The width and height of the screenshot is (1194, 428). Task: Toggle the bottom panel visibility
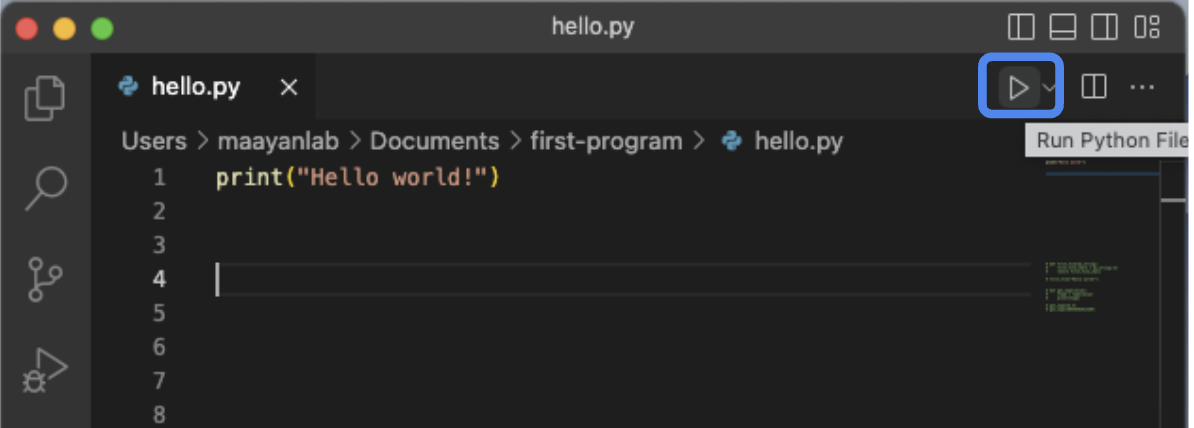(x=1063, y=25)
